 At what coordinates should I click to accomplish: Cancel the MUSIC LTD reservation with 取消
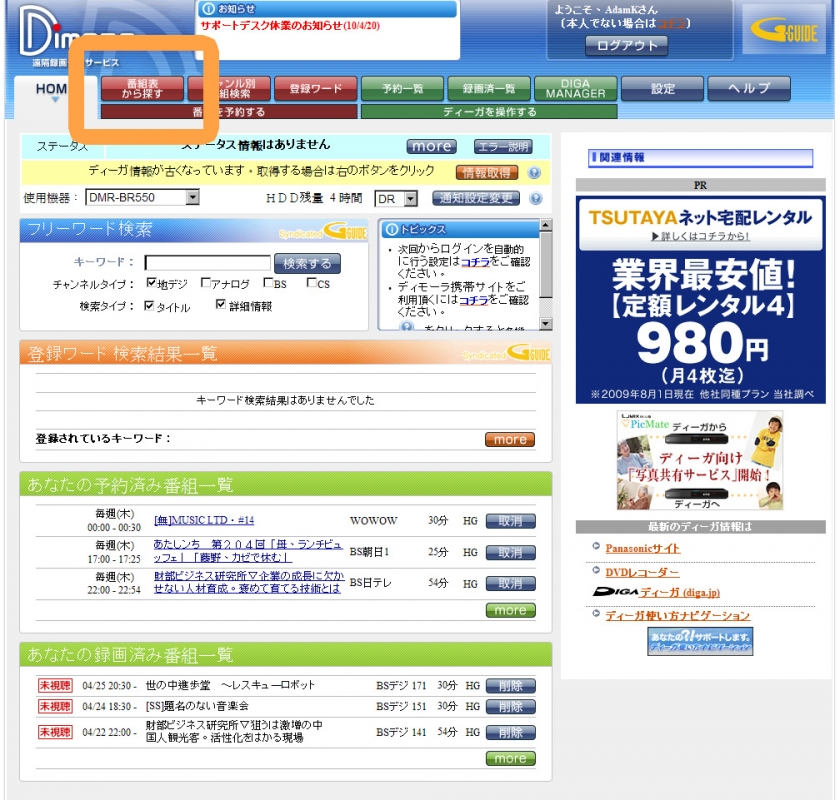click(x=510, y=521)
